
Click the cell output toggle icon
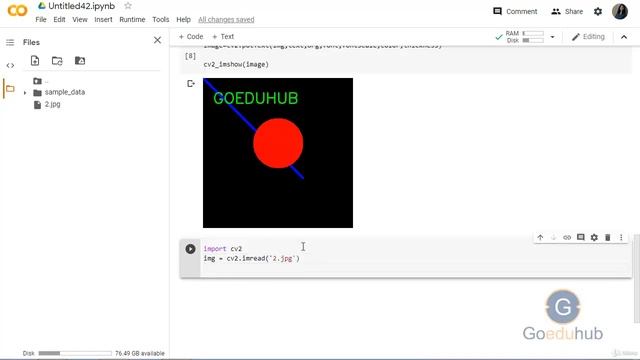(x=191, y=84)
